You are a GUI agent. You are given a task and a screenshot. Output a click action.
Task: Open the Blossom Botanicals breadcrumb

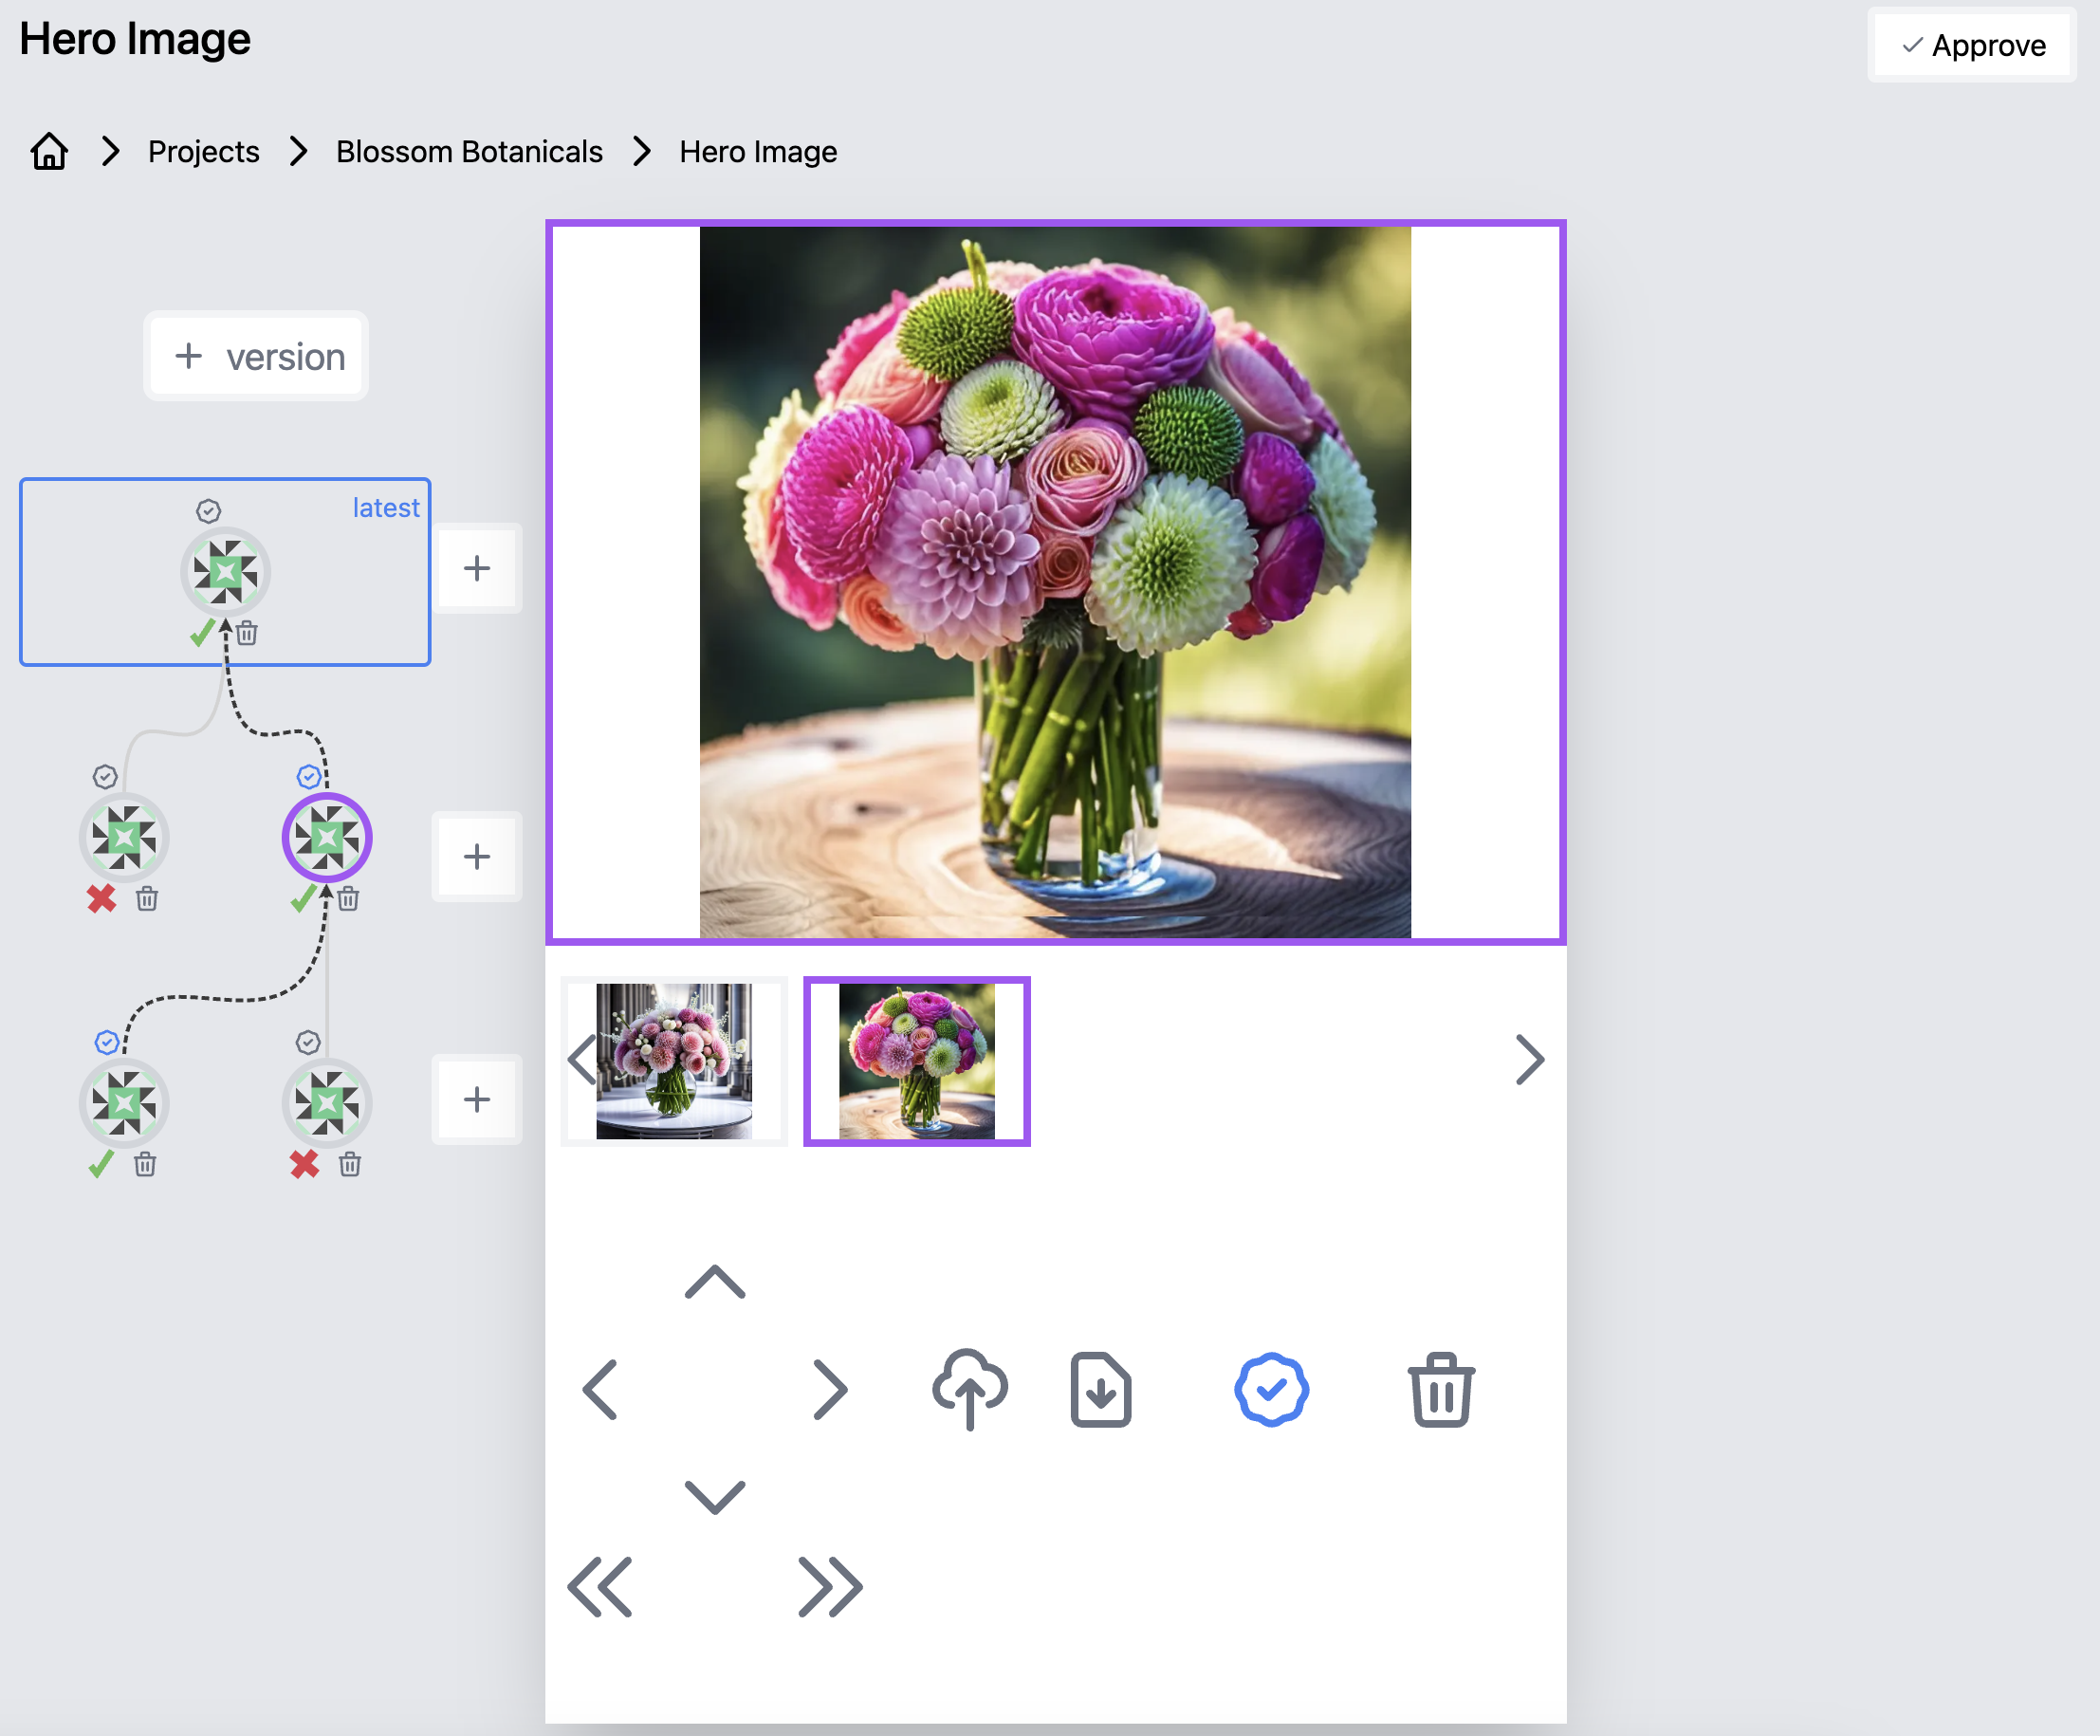click(x=469, y=152)
